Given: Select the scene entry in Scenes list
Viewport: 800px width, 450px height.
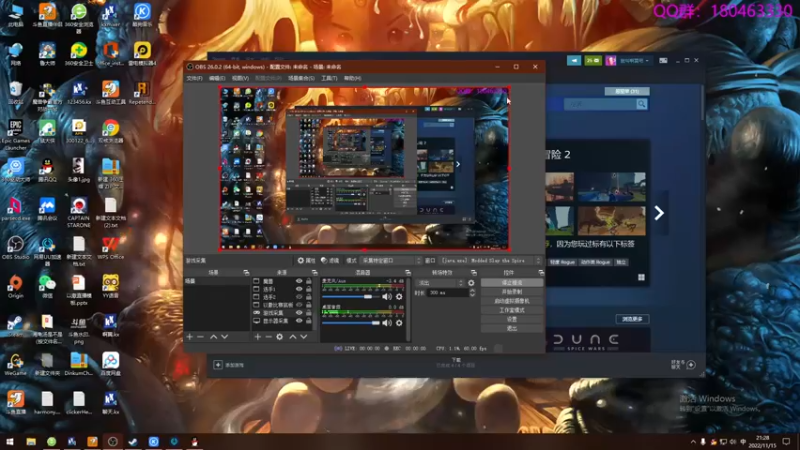Looking at the screenshot, I should coord(217,281).
